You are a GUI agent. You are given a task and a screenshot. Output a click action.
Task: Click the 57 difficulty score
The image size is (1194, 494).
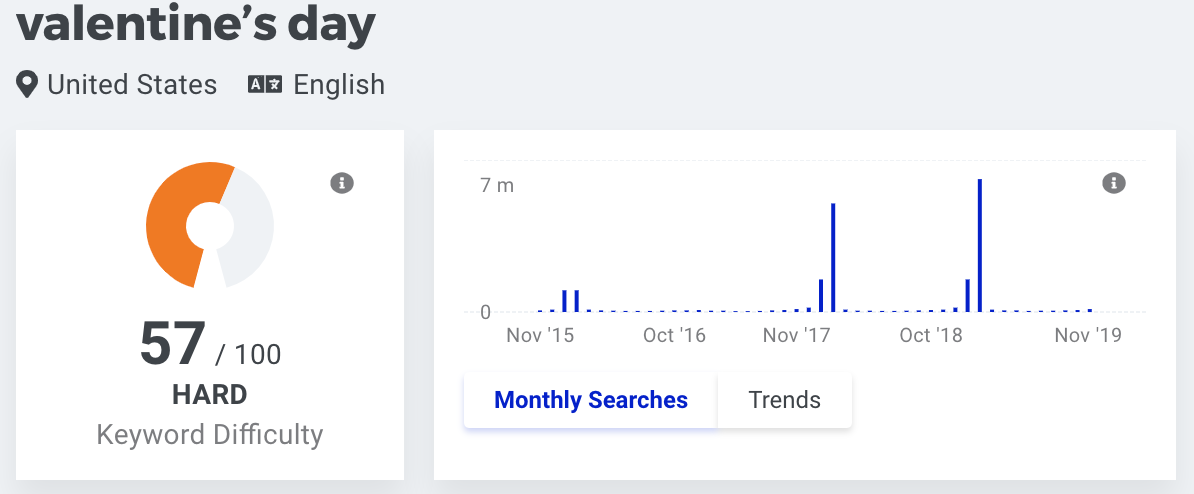point(173,344)
